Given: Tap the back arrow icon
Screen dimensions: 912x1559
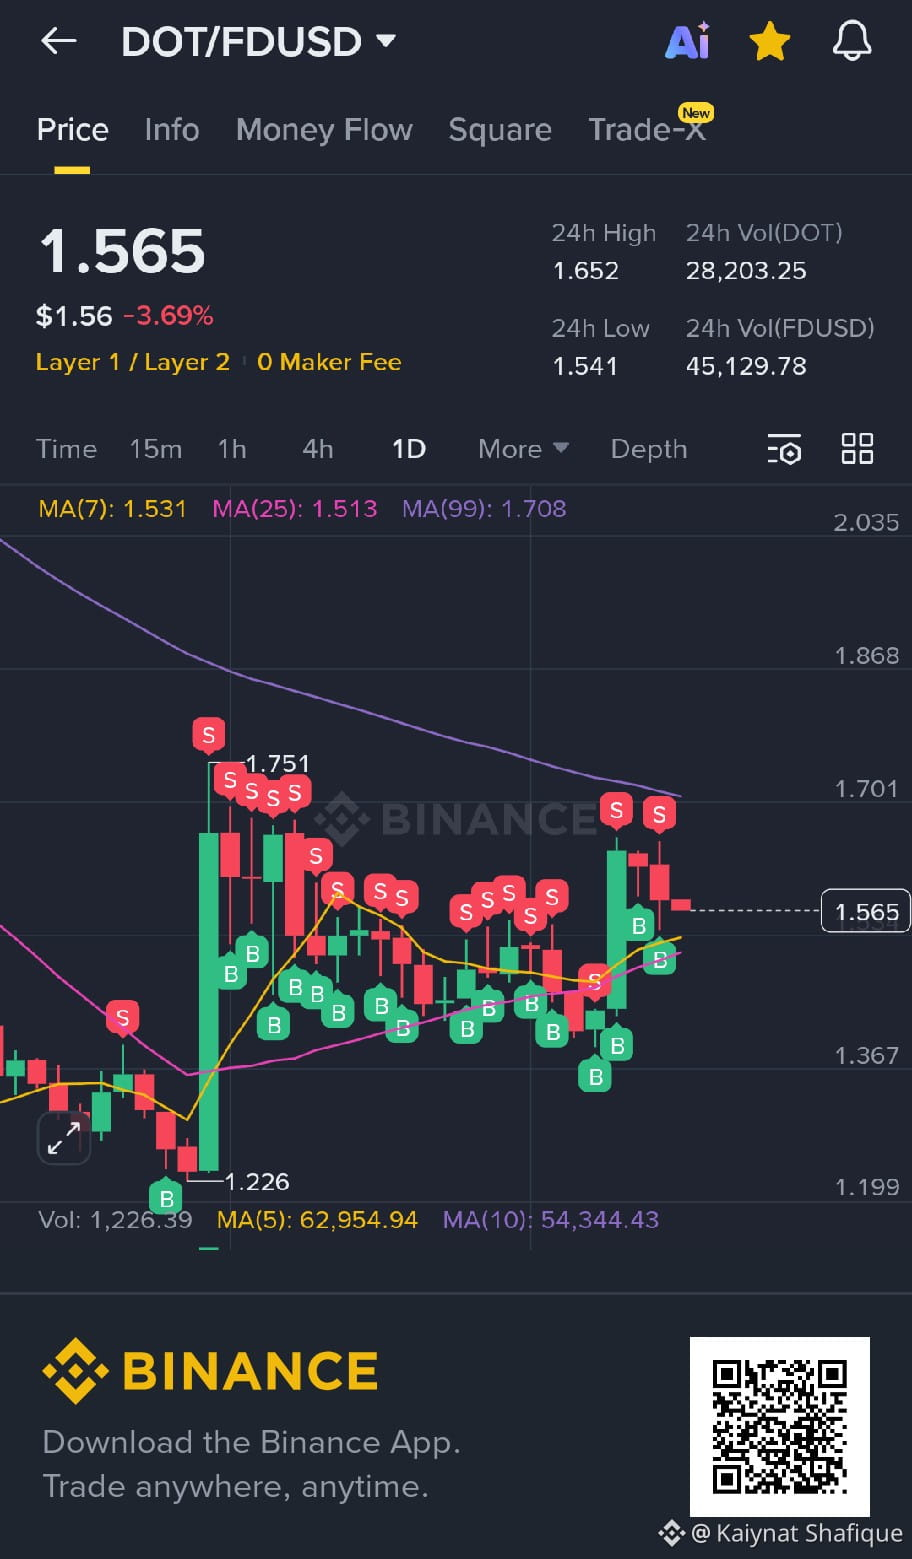Looking at the screenshot, I should click(59, 41).
